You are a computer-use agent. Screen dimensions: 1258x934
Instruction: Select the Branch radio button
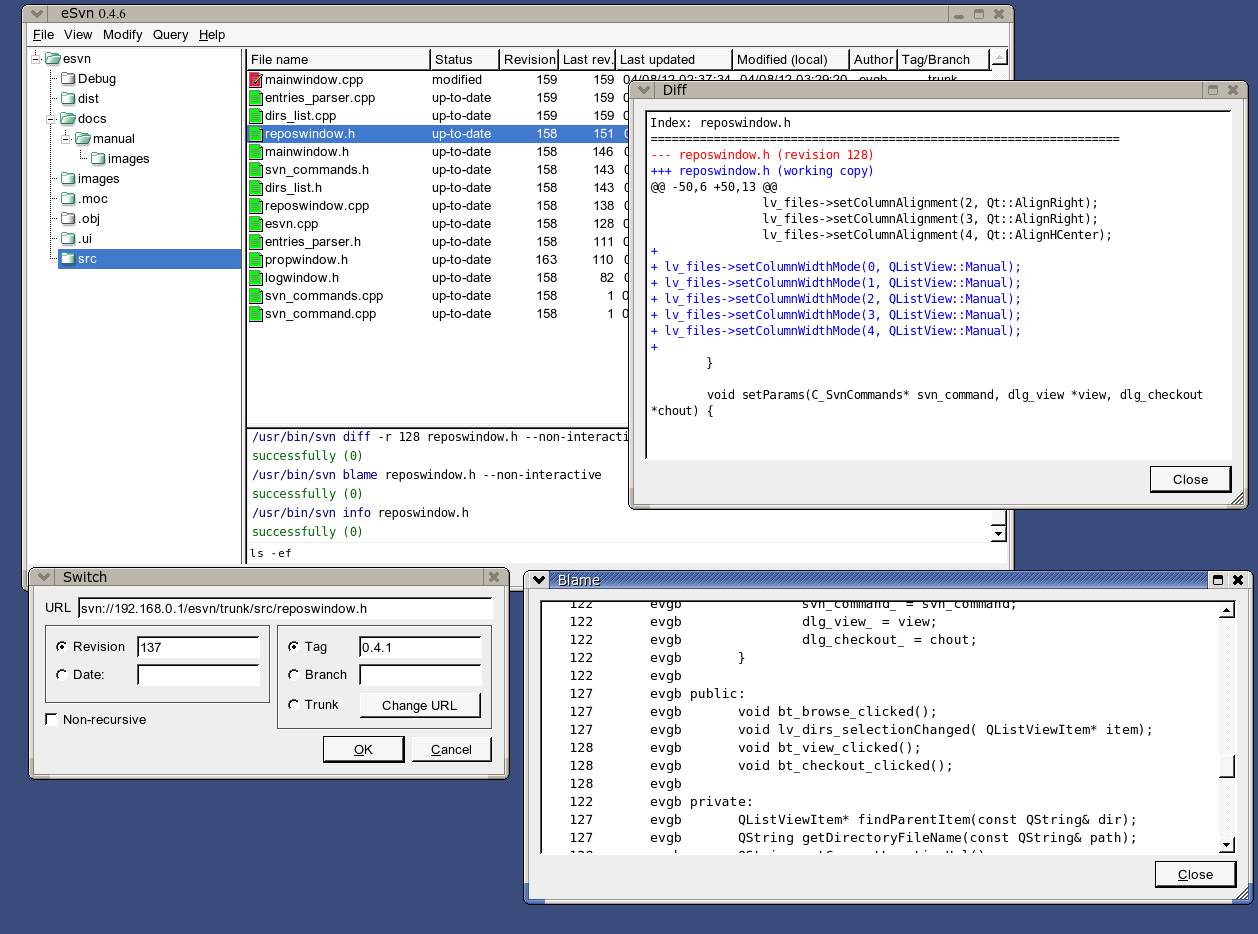coord(293,674)
